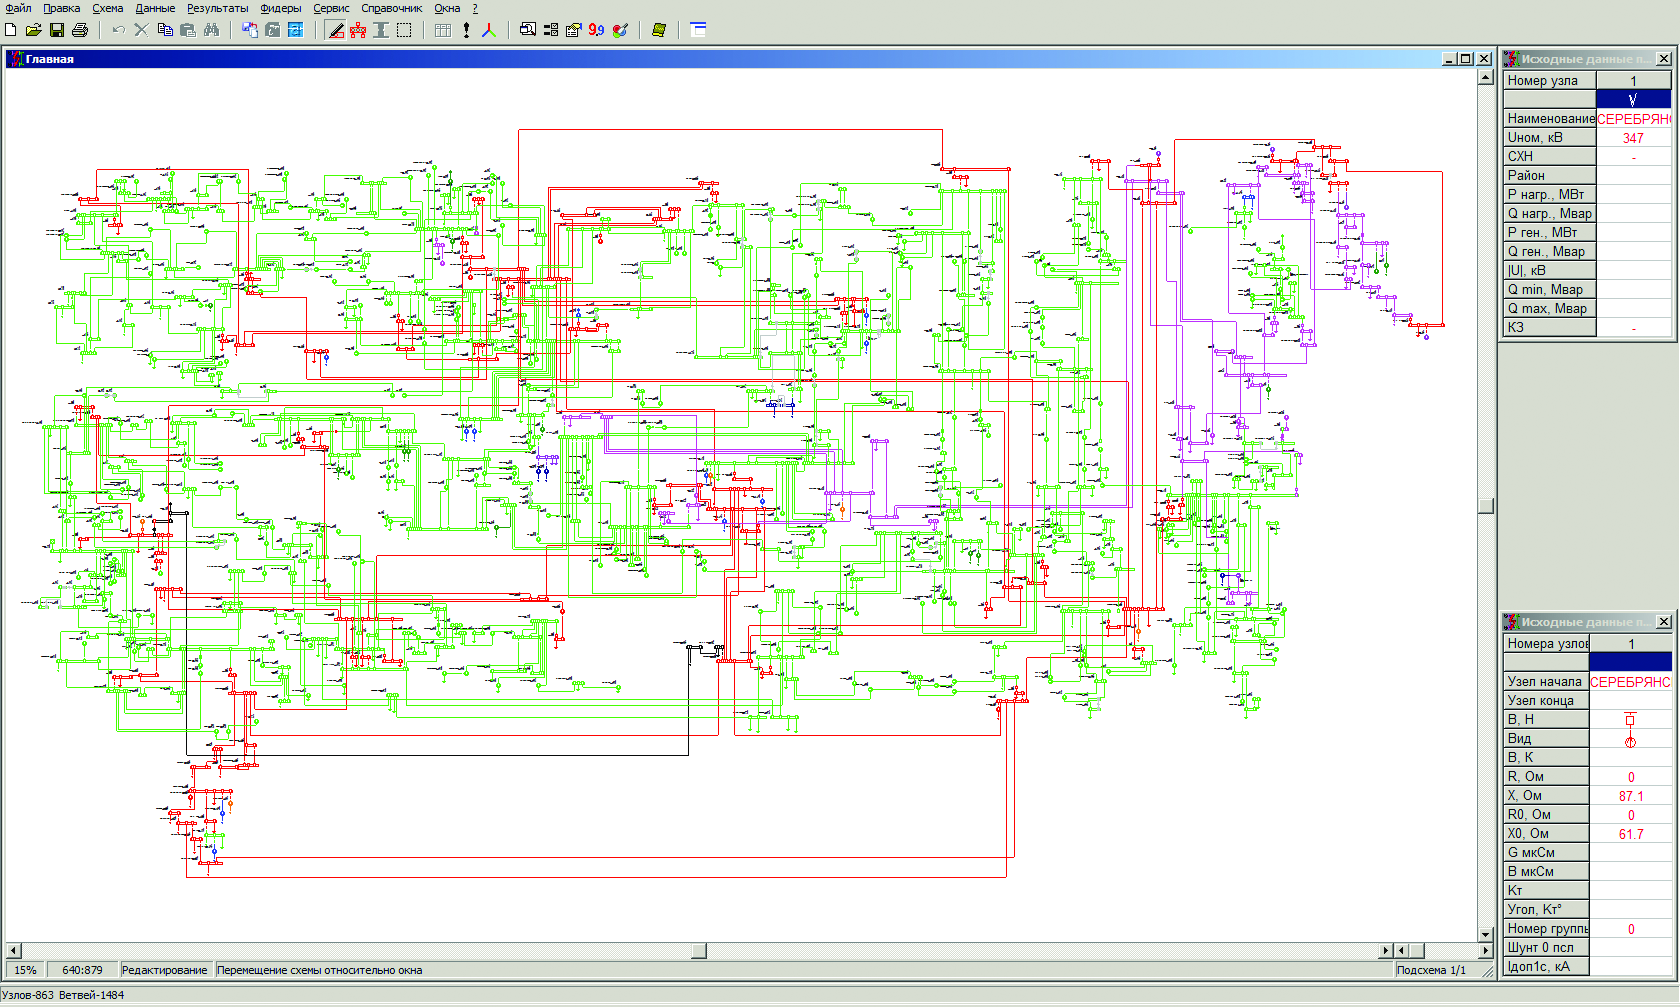Screen dimensions: 1680x1007
Task: Select the red network nodes tool icon
Action: pyautogui.click(x=358, y=30)
